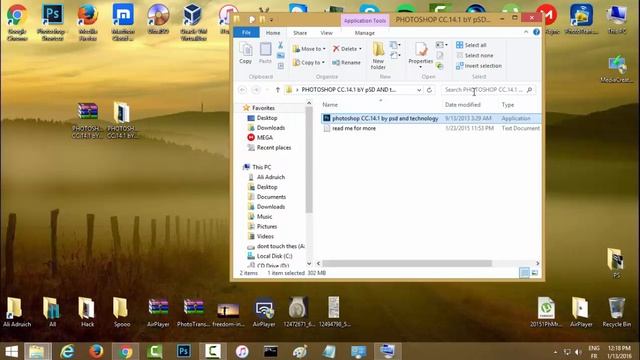Click the Invert selection button

[479, 66]
